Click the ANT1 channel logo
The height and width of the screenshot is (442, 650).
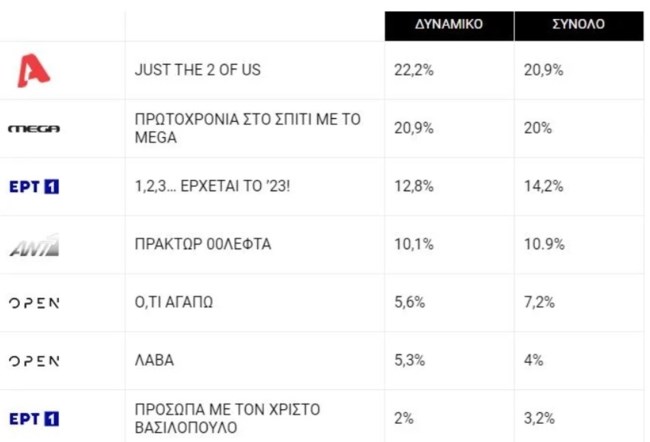pos(34,244)
